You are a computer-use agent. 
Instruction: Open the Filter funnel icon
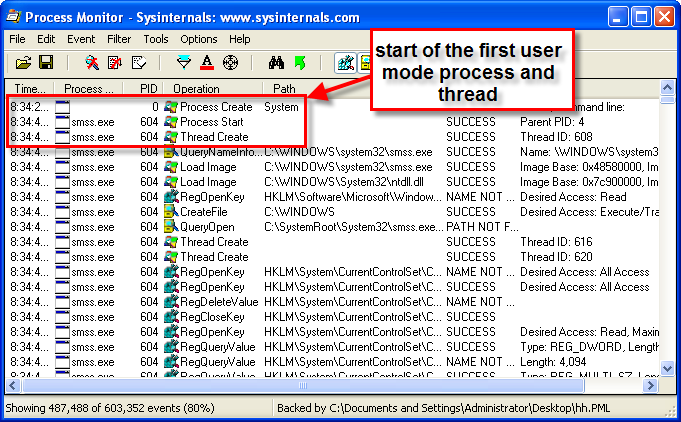(x=183, y=63)
